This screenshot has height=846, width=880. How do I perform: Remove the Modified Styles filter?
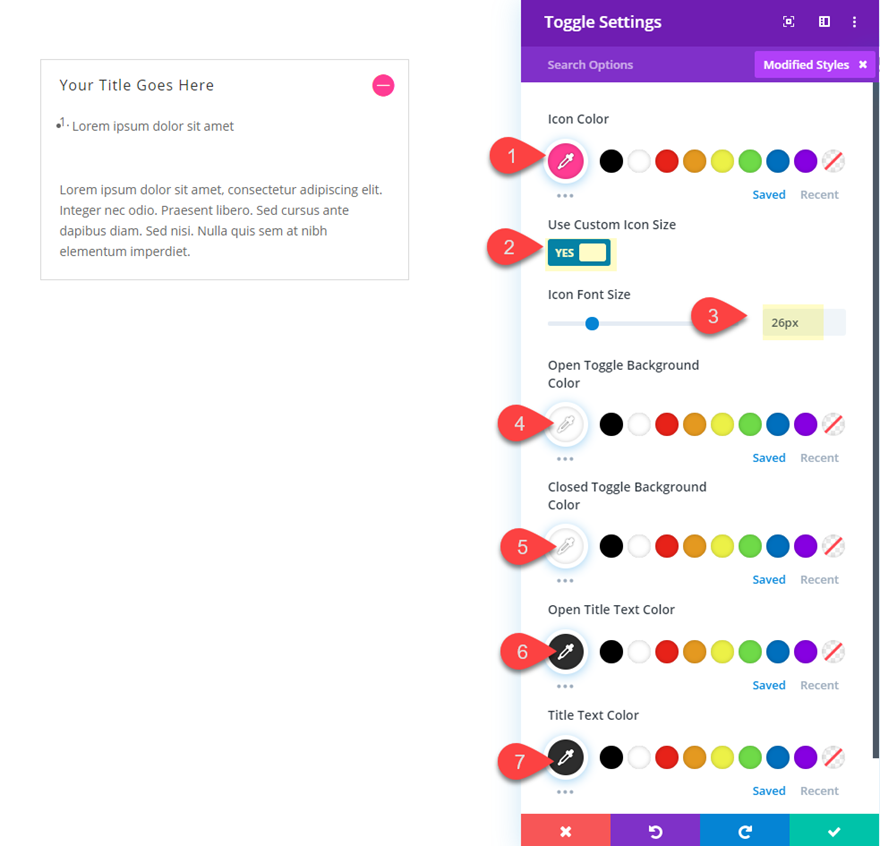tap(862, 64)
